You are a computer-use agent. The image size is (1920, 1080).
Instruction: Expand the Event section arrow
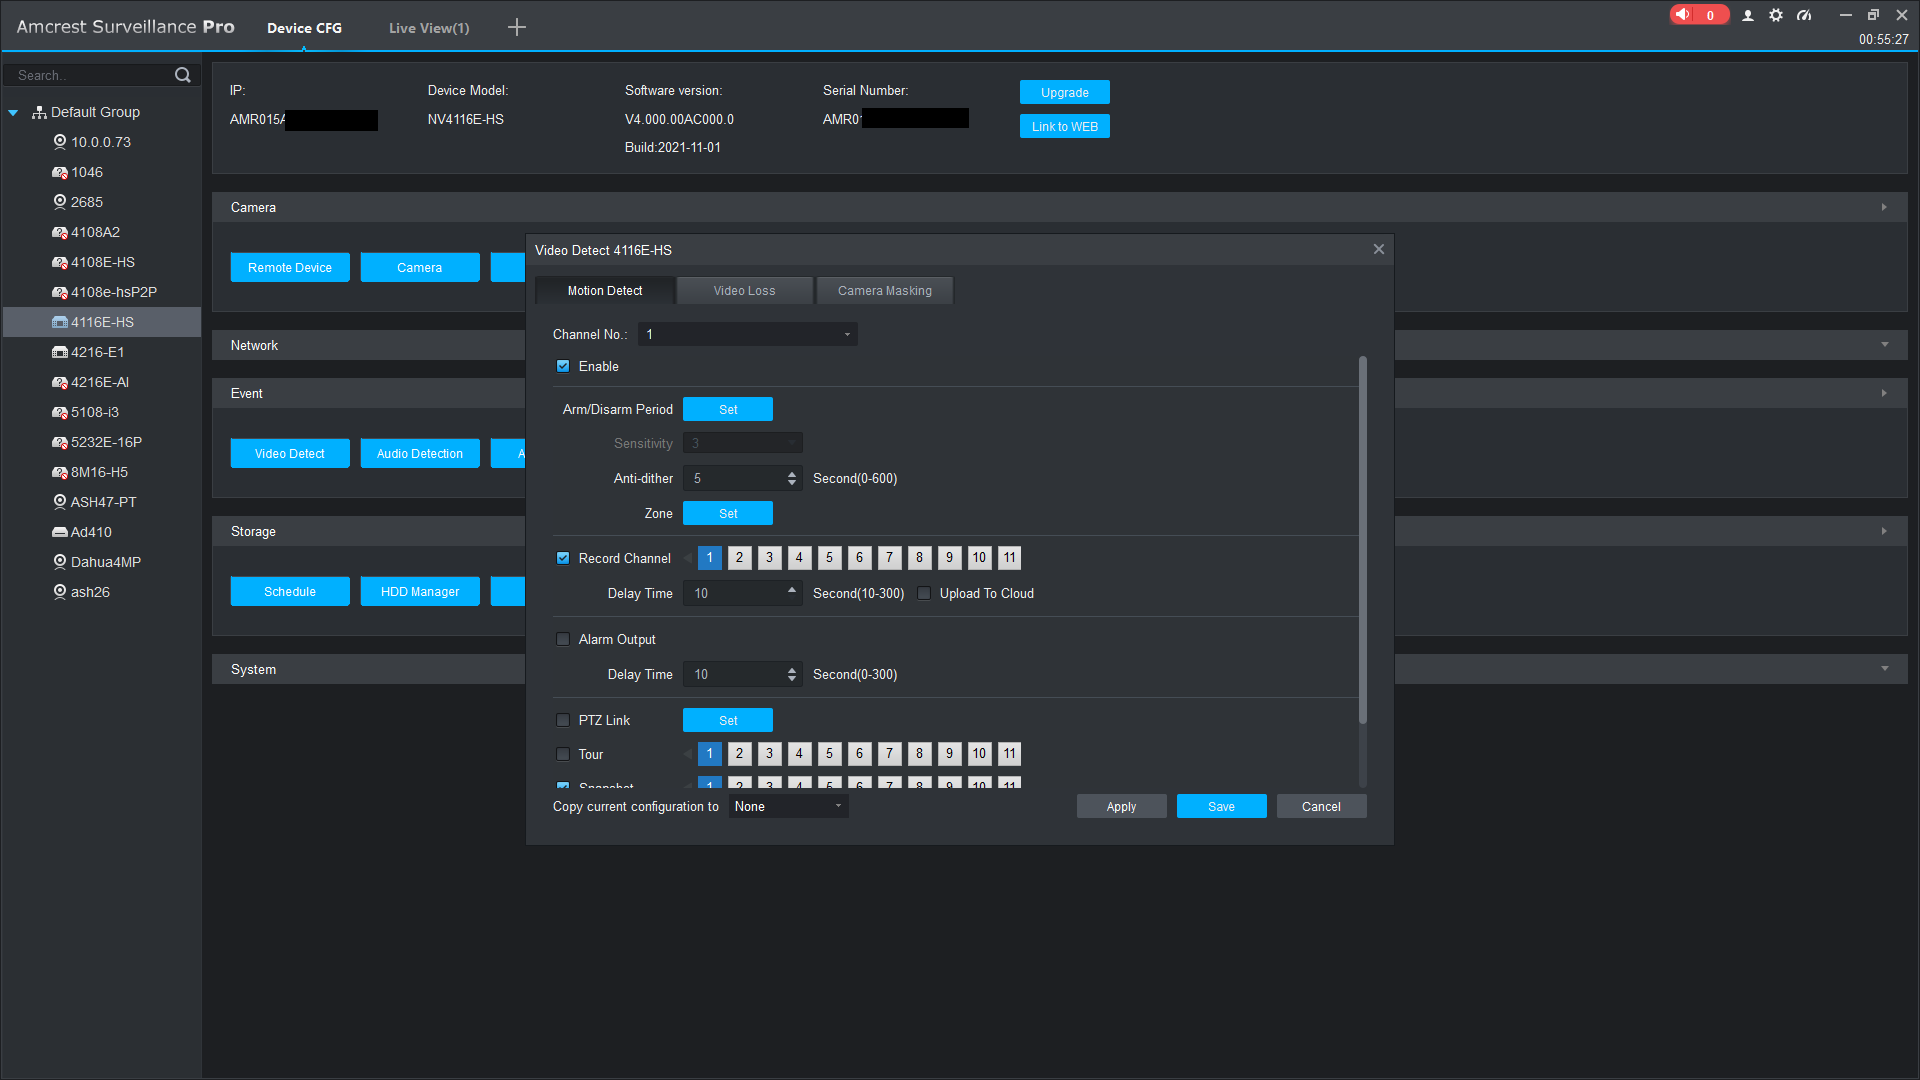tap(1884, 393)
